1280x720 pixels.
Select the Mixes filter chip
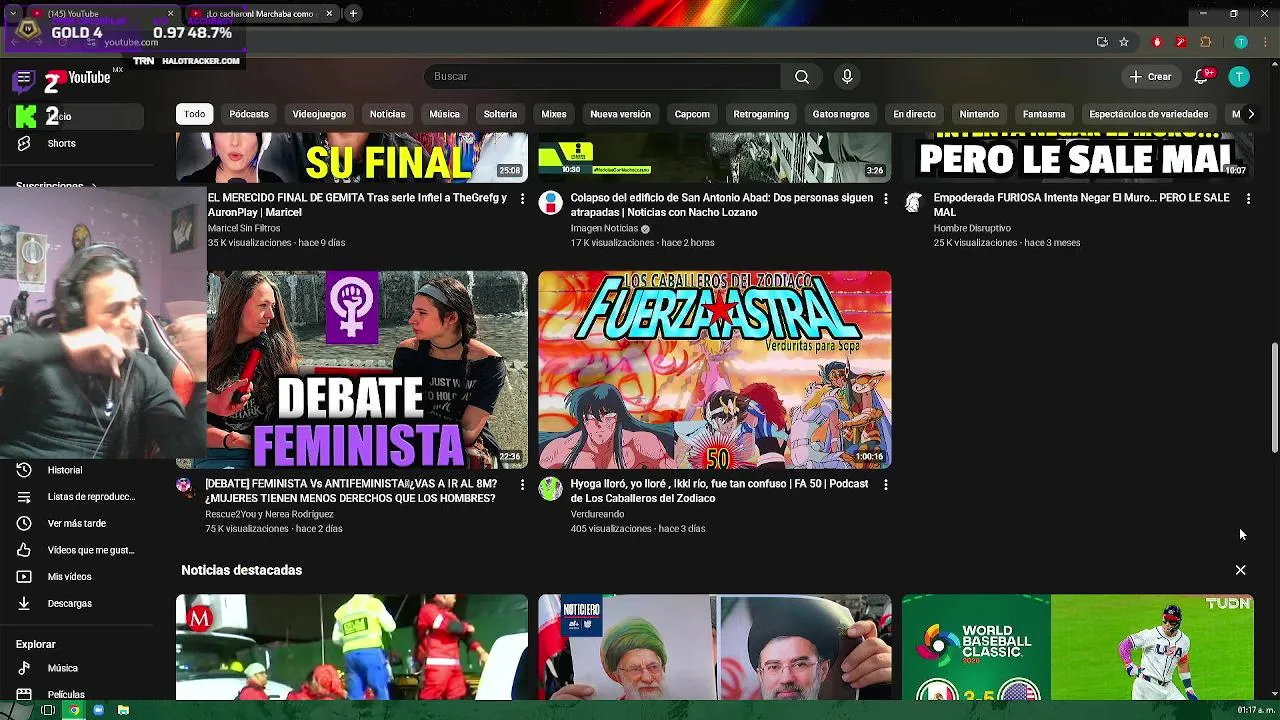click(554, 114)
